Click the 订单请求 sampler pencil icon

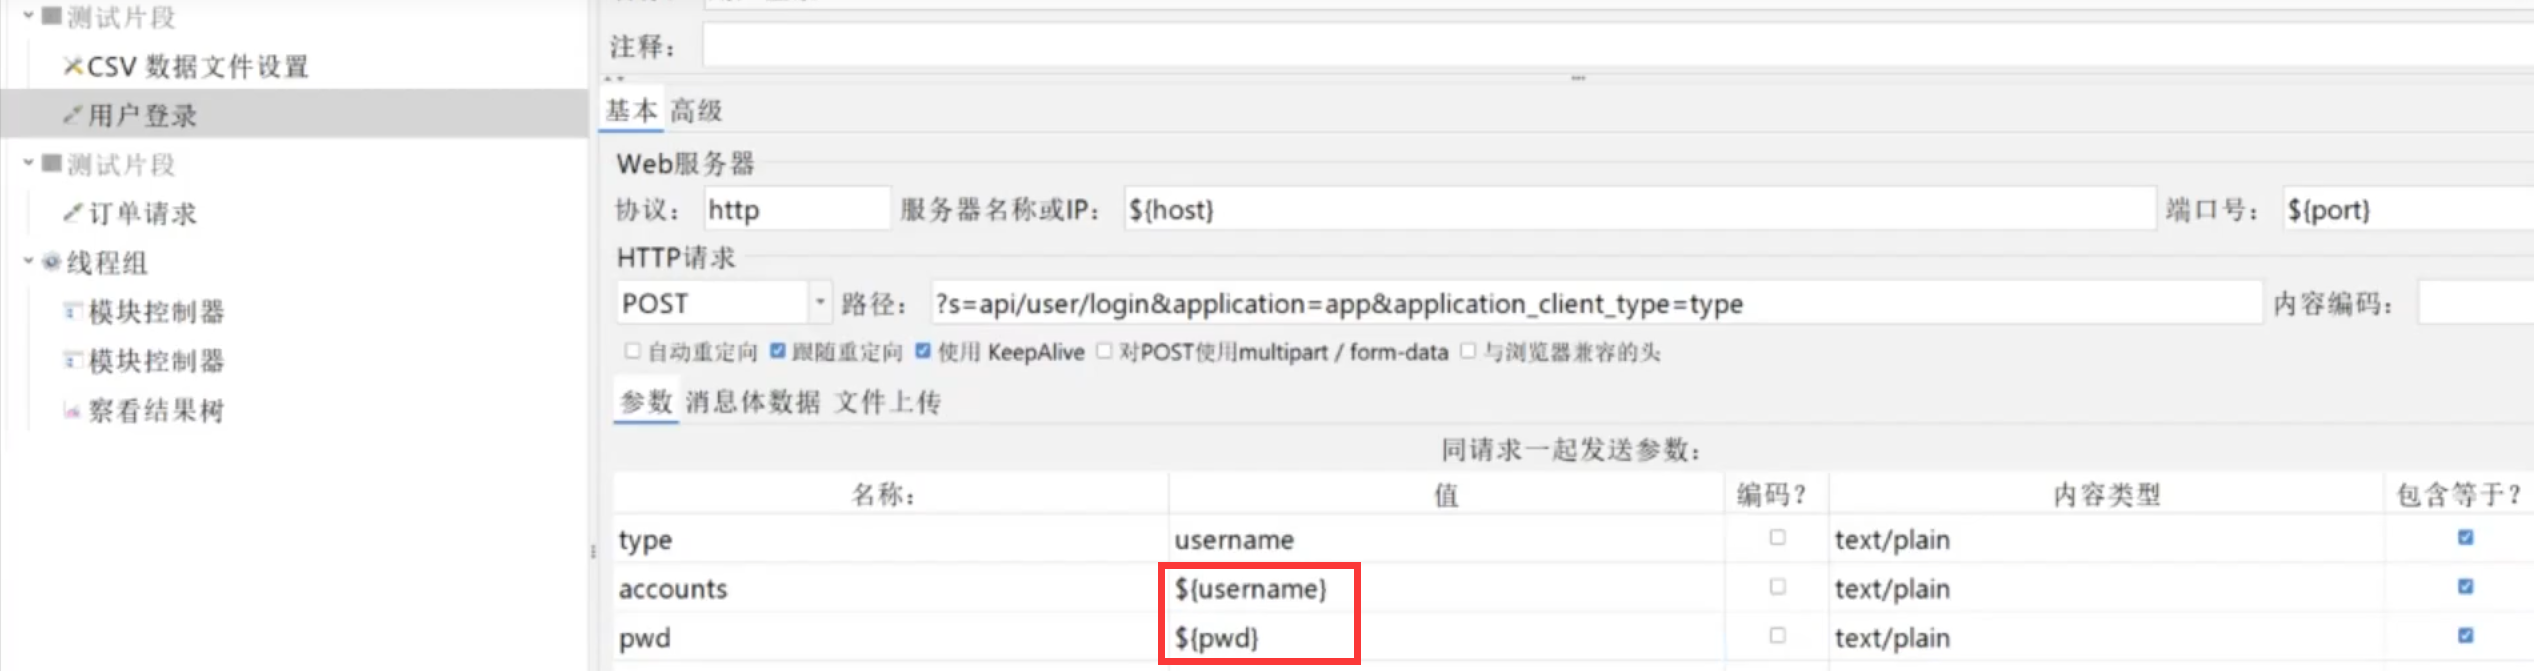[72, 213]
